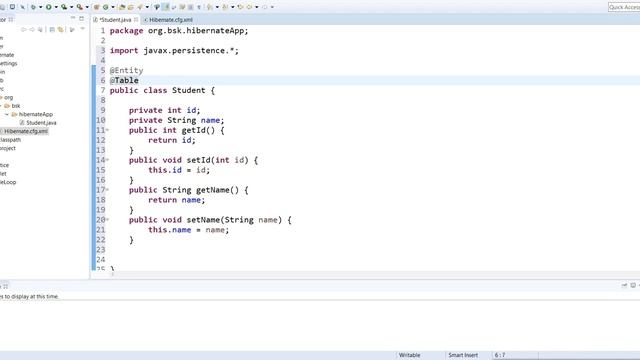This screenshot has width=640, height=360.
Task: Click the green Run button in toolbar
Action: click(x=49, y=7)
